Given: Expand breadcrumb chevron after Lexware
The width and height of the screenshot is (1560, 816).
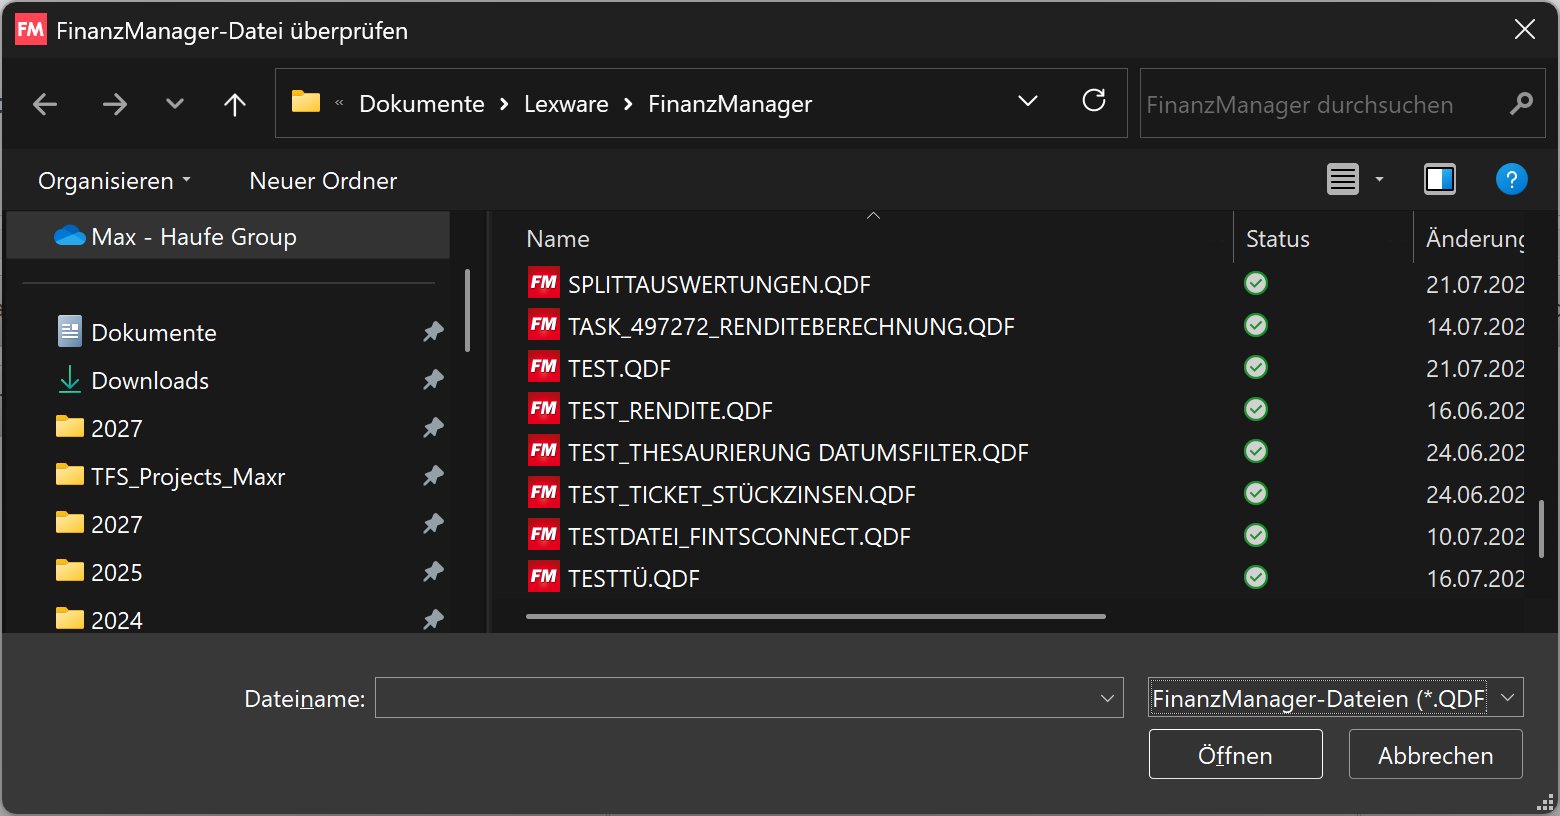Looking at the screenshot, I should 628,104.
